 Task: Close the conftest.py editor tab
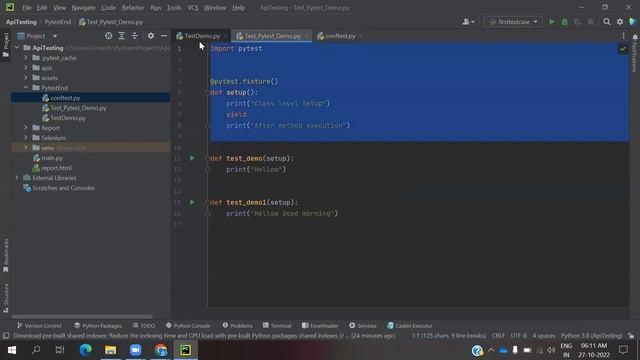(361, 36)
